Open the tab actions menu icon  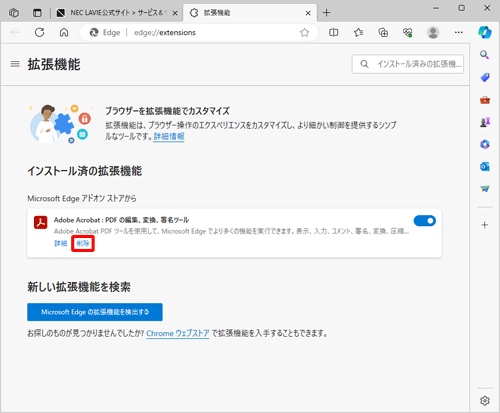point(37,13)
